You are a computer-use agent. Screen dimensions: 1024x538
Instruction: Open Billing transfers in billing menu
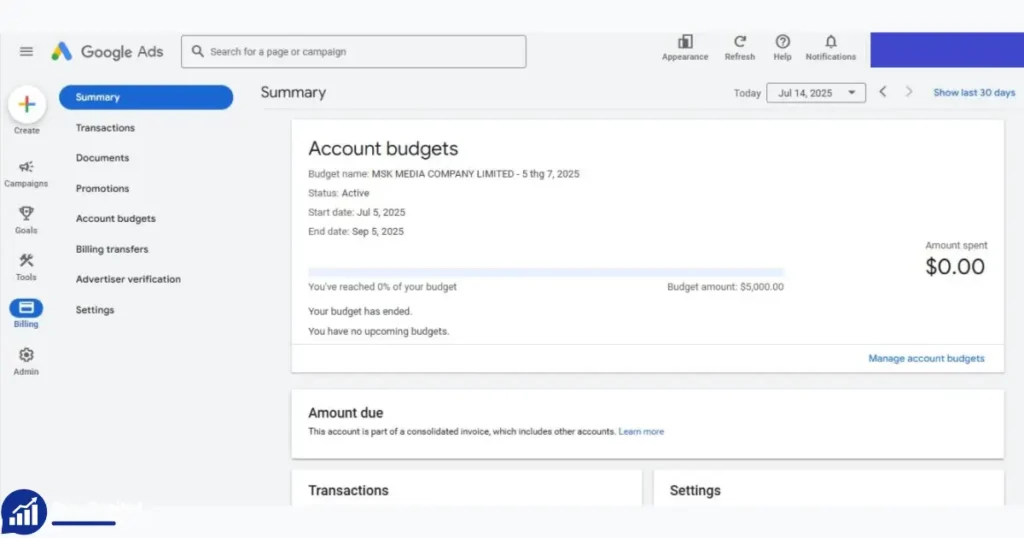[x=112, y=249]
